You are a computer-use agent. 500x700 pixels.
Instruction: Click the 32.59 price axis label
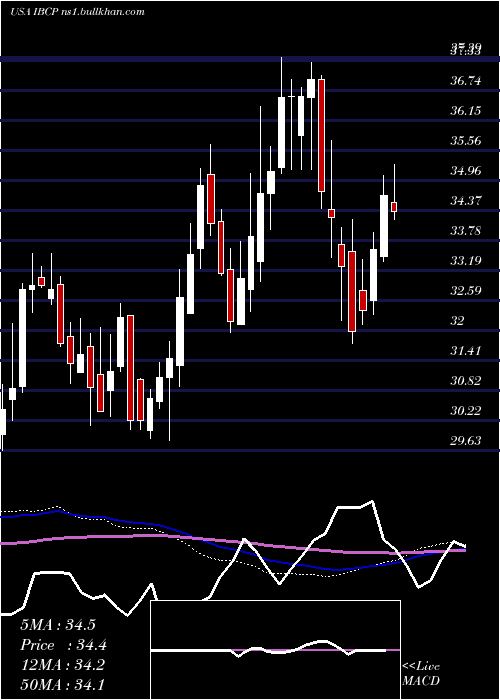[466, 291]
